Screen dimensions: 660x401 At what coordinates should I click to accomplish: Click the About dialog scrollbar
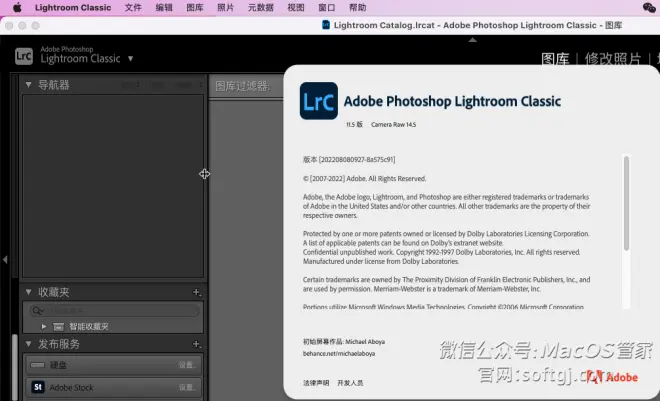coord(626,203)
